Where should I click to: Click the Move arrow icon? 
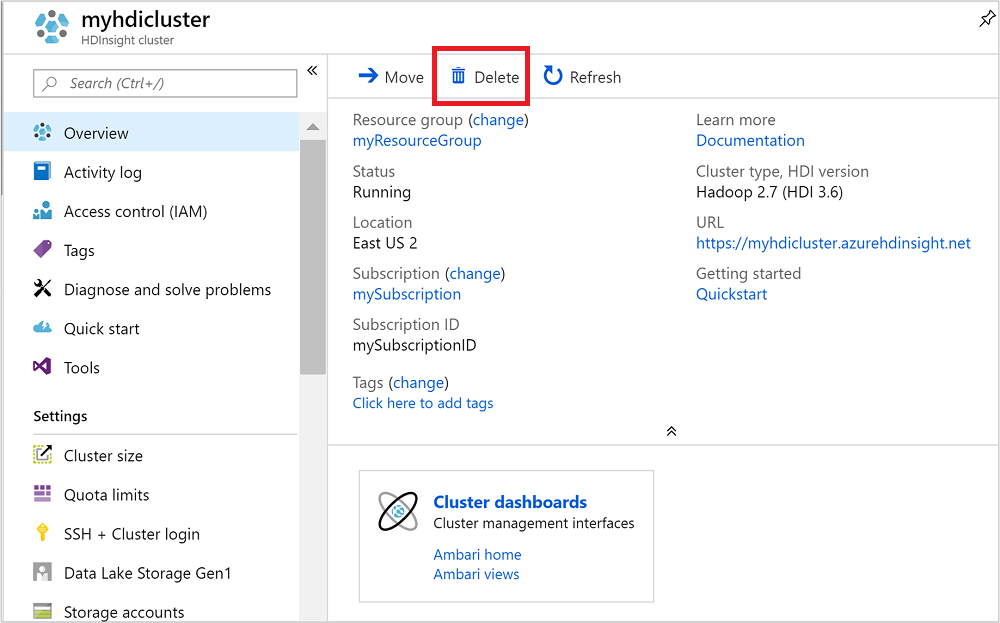(368, 76)
